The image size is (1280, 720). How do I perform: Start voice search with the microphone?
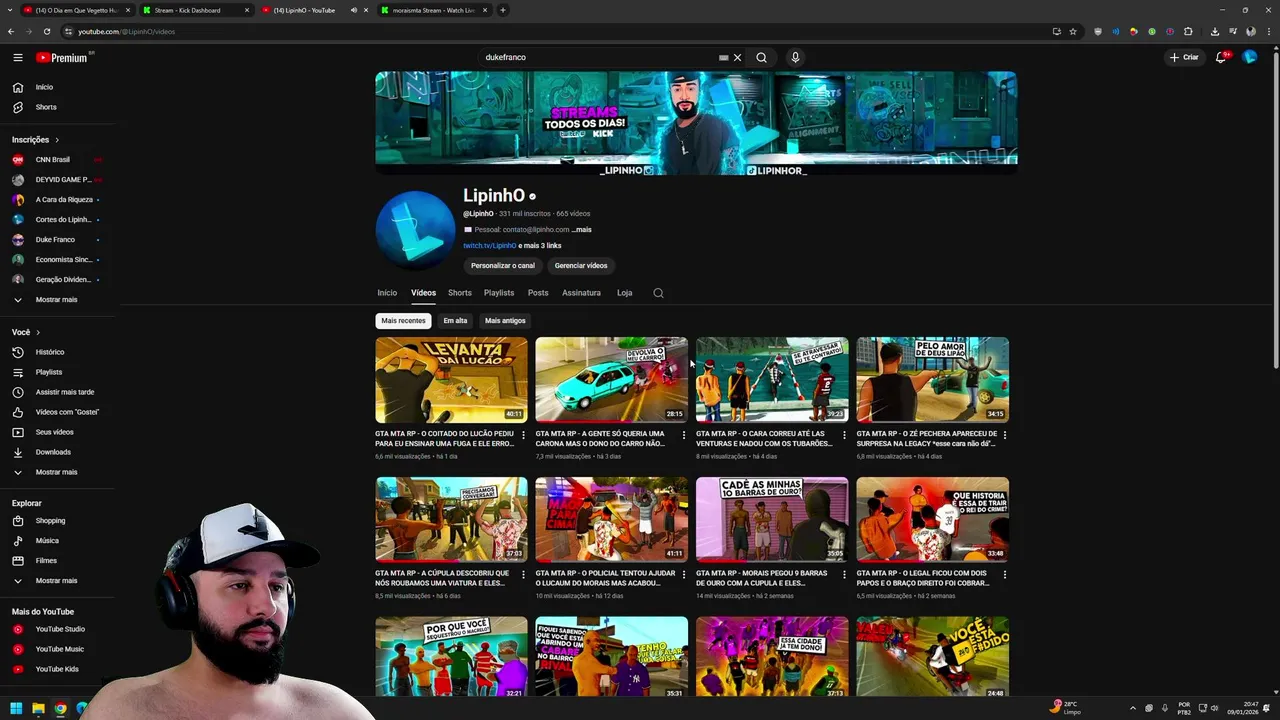pyautogui.click(x=795, y=57)
